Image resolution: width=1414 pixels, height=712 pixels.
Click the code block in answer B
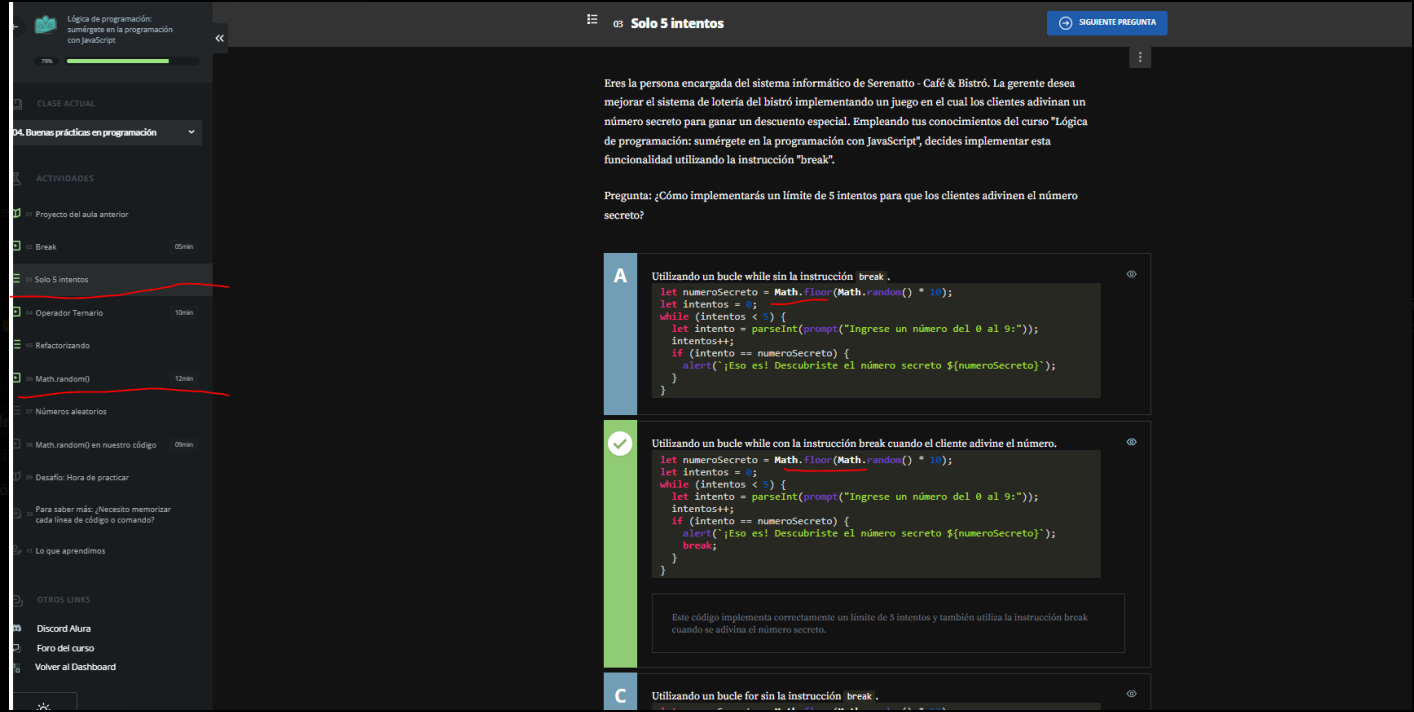pos(876,514)
